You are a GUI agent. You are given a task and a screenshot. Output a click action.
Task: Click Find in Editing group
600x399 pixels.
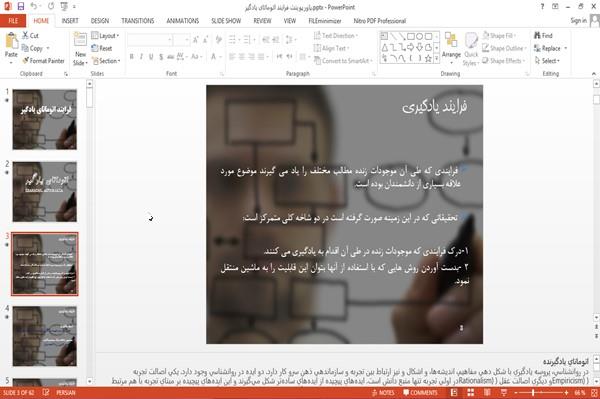[543, 36]
